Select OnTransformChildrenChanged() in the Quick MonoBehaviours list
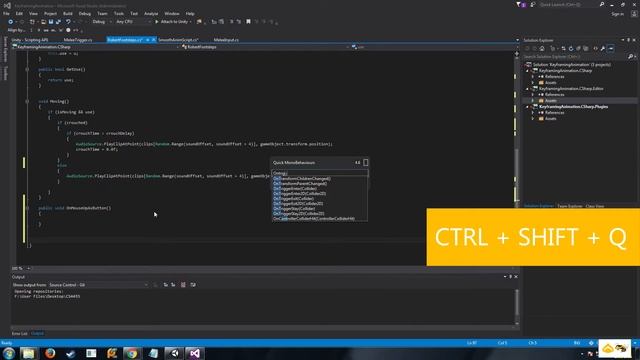The width and height of the screenshot is (640, 360). coord(302,178)
